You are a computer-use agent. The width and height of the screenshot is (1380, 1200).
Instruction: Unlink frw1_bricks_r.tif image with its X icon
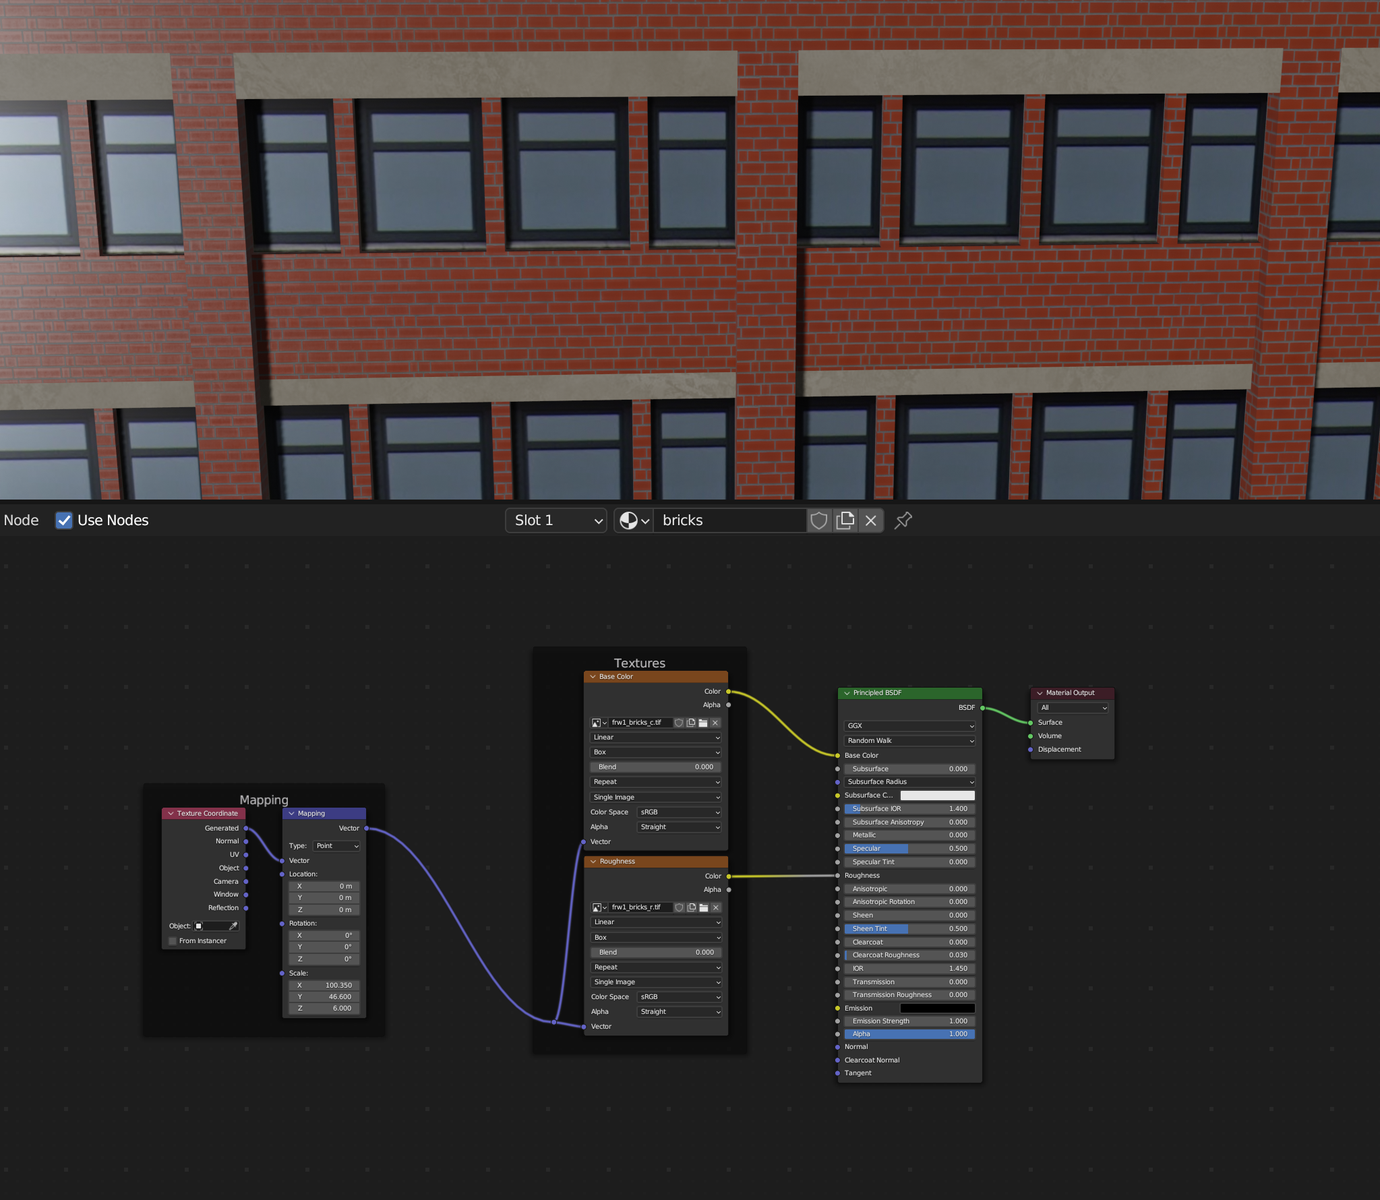[716, 908]
